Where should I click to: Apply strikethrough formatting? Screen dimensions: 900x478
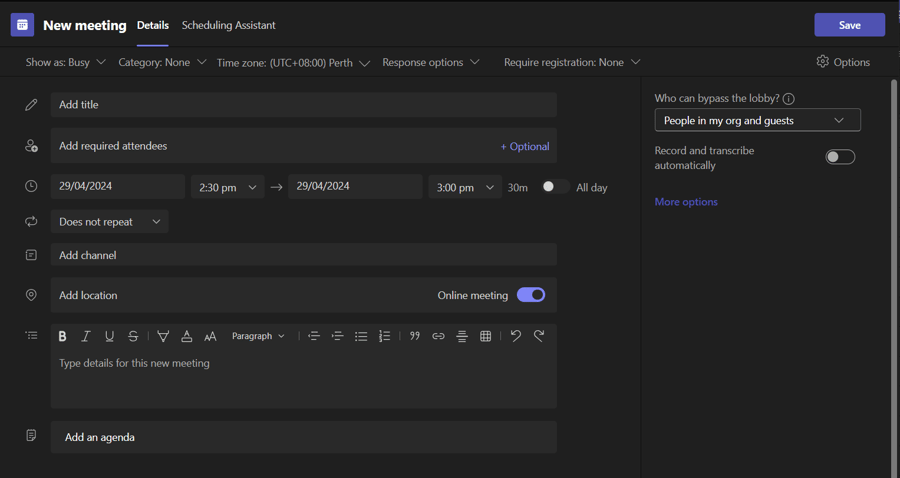click(x=133, y=336)
